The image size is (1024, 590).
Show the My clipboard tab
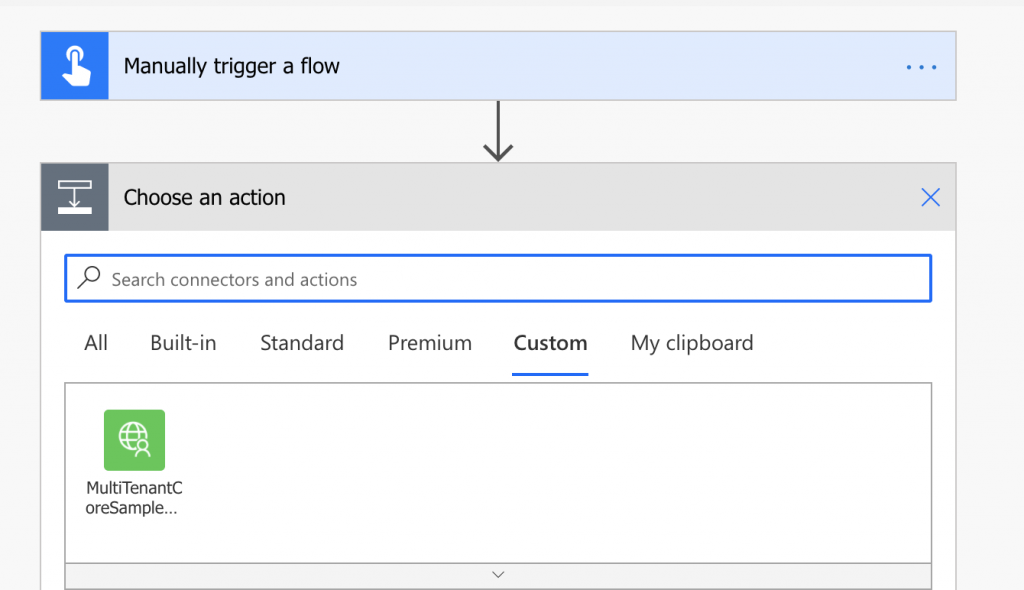coord(692,343)
